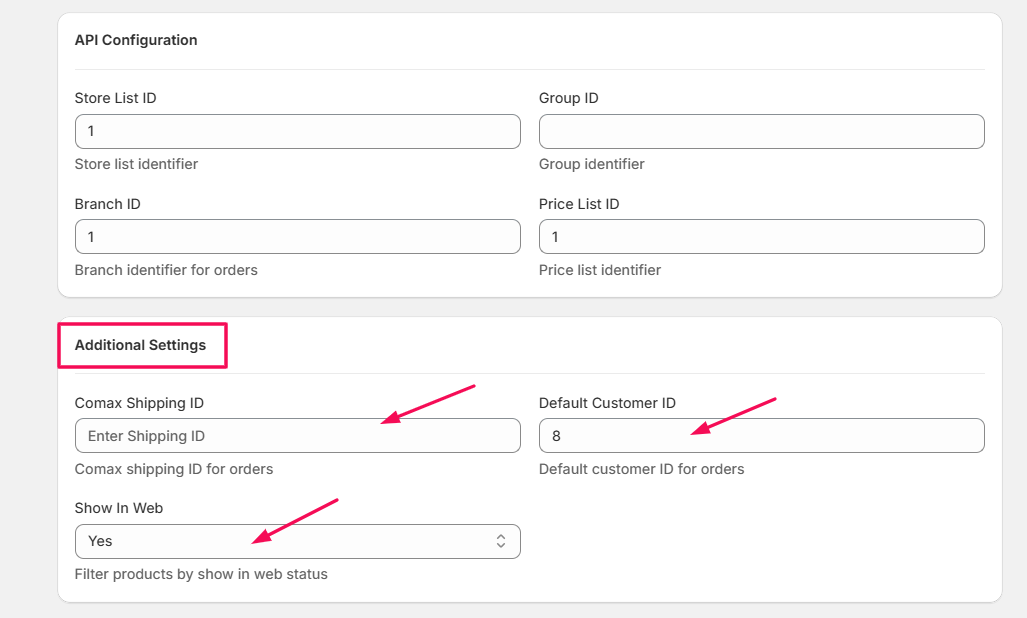Click the 'Default customer ID for orders' hint
Viewport: 1027px width, 618px height.
tap(641, 469)
